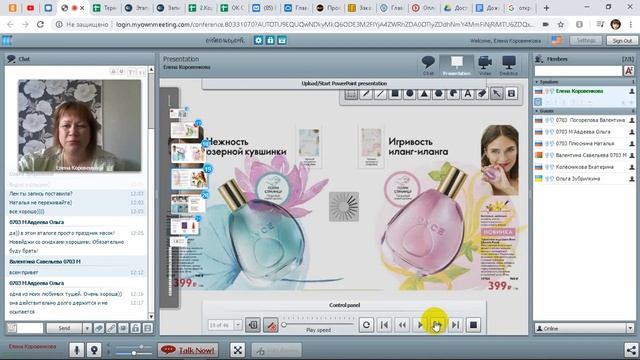
Task: Go to the last slide
Action: pos(456,325)
